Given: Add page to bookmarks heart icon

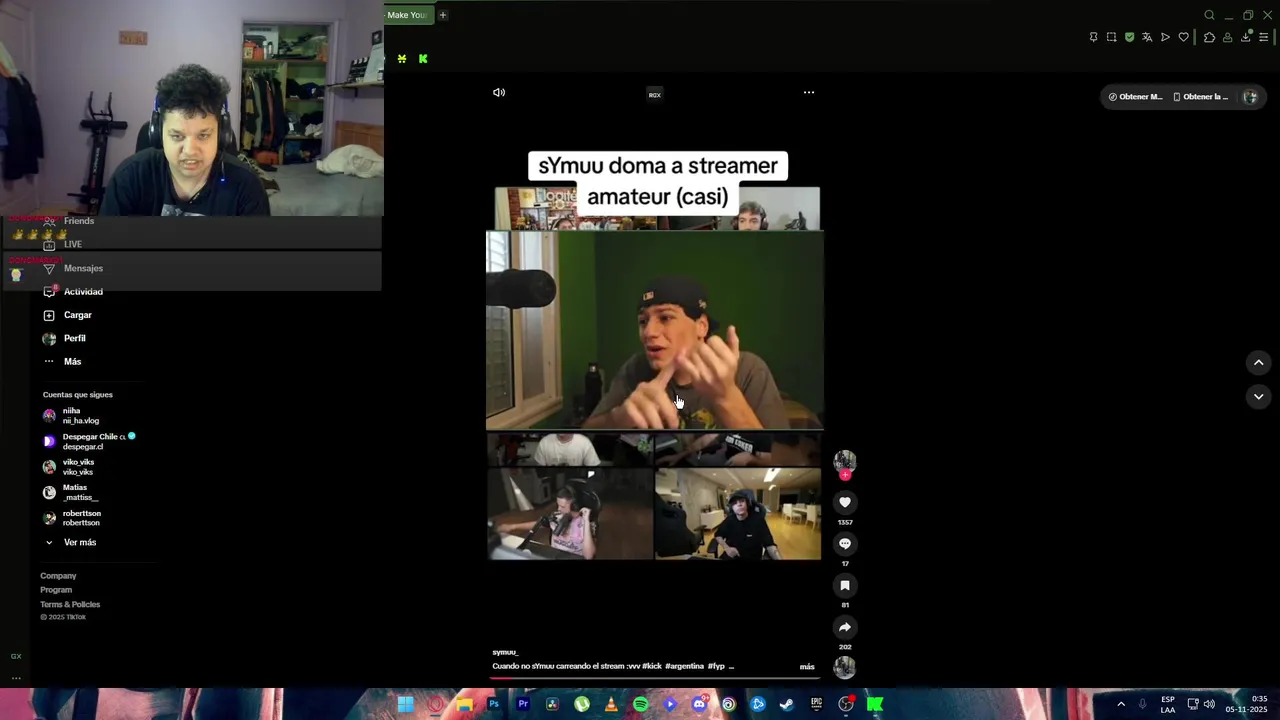Looking at the screenshot, I should 1184,37.
